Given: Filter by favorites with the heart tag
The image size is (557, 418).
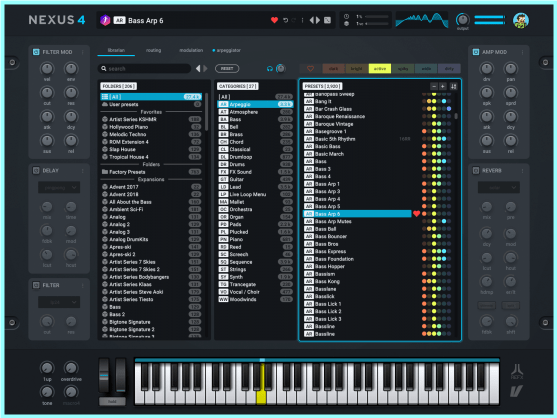Looking at the screenshot, I should pyautogui.click(x=310, y=69).
